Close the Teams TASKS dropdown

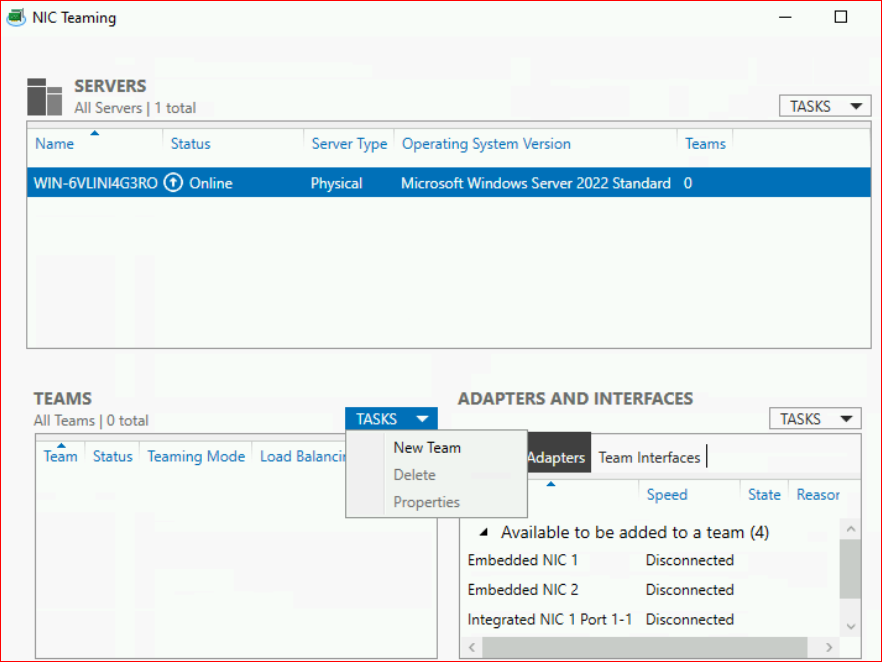(391, 419)
